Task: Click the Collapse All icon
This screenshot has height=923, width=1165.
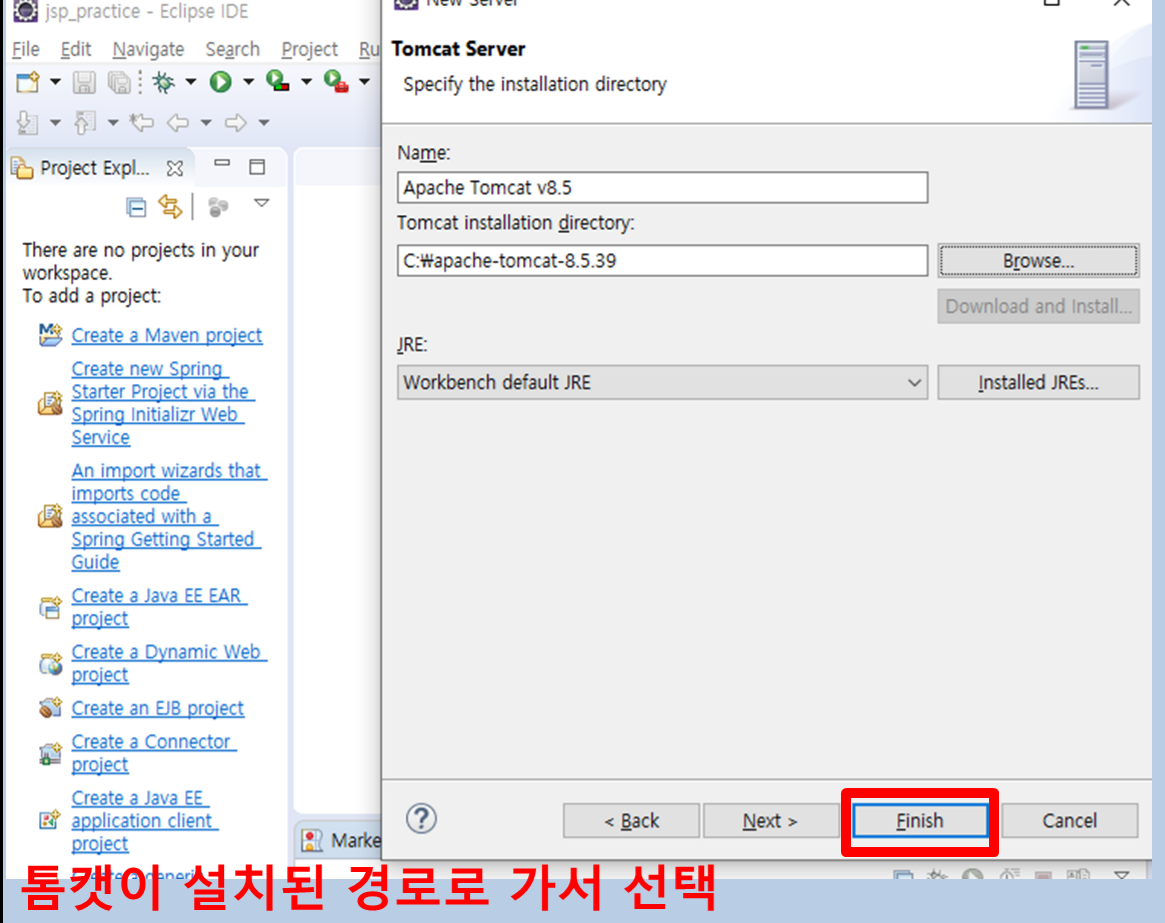Action: [137, 207]
